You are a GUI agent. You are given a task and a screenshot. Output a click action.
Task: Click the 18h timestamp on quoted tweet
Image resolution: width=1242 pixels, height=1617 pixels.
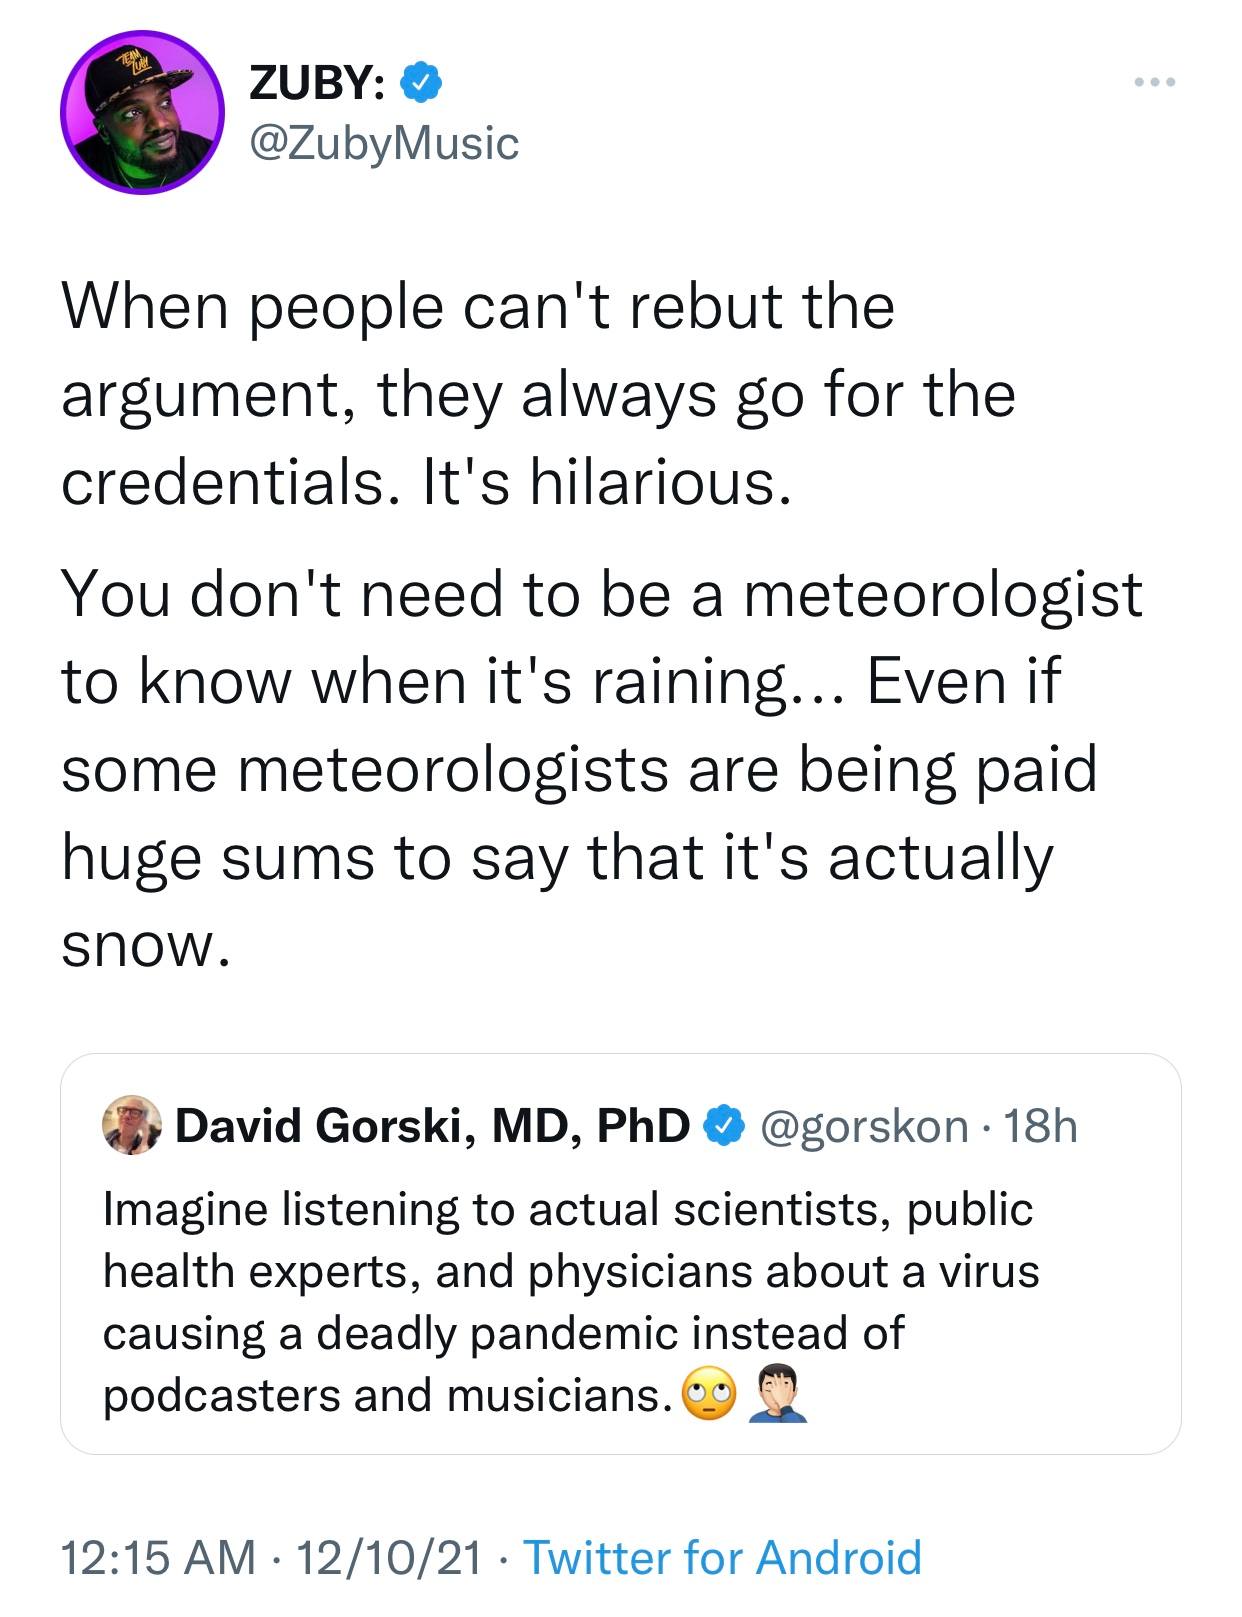pos(1041,1126)
